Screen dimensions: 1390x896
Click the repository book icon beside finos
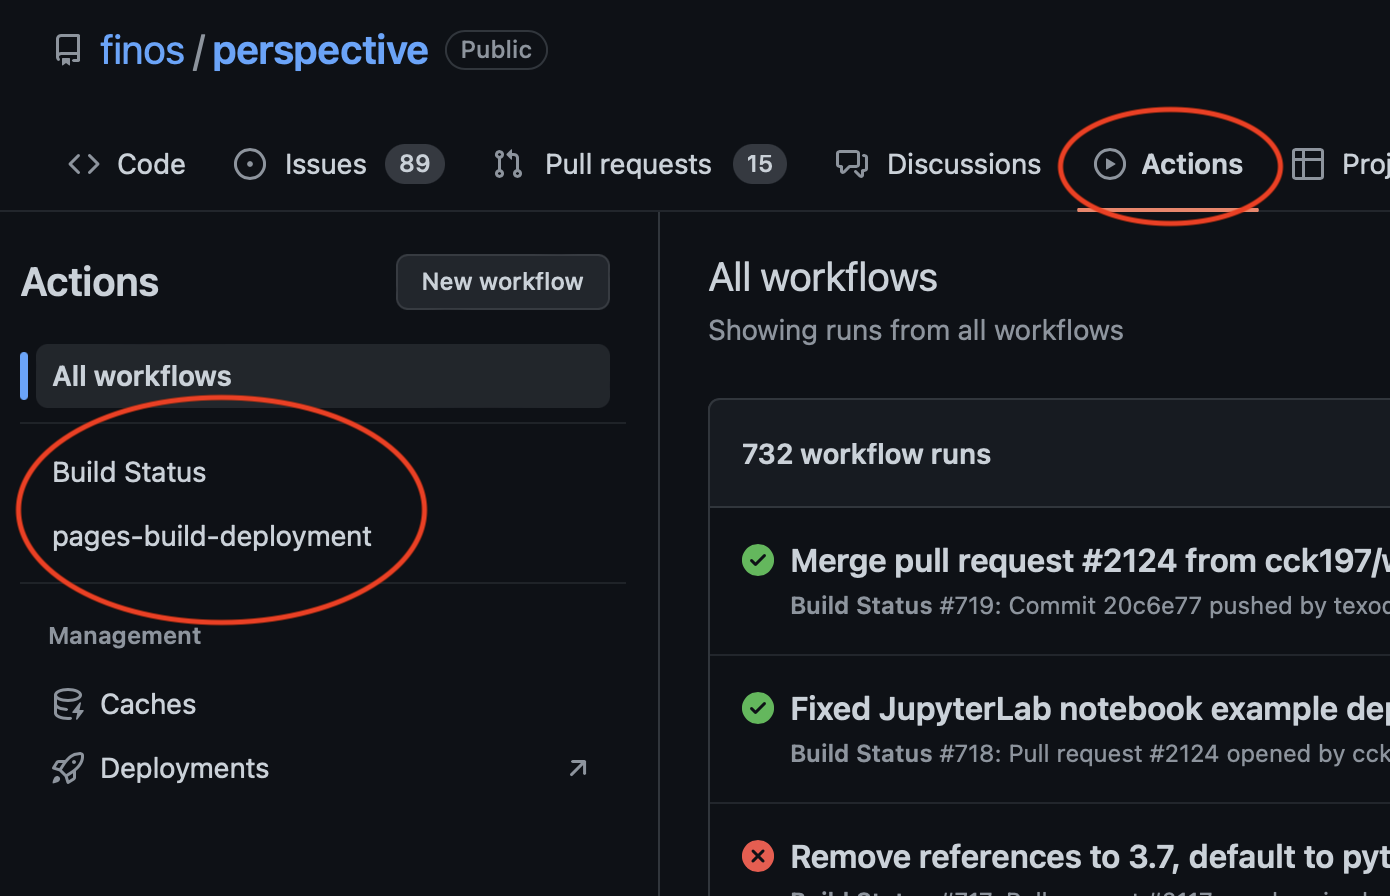point(68,50)
